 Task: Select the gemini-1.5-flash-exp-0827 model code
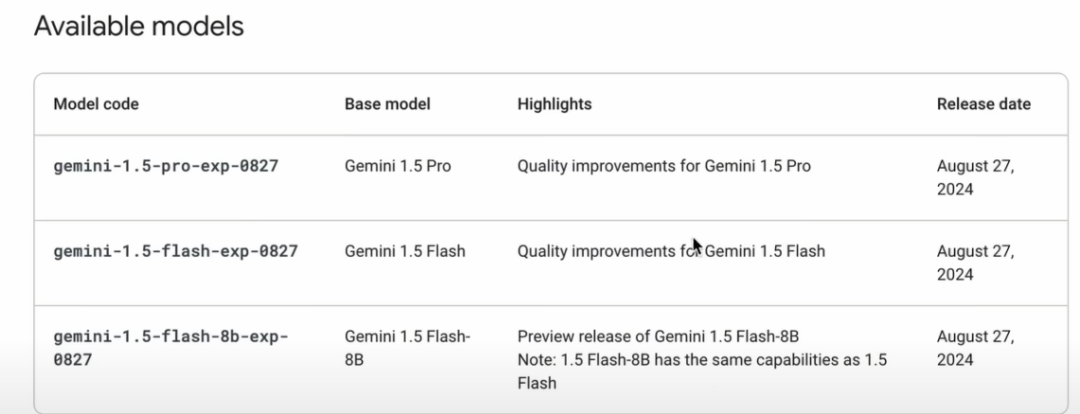click(x=176, y=251)
